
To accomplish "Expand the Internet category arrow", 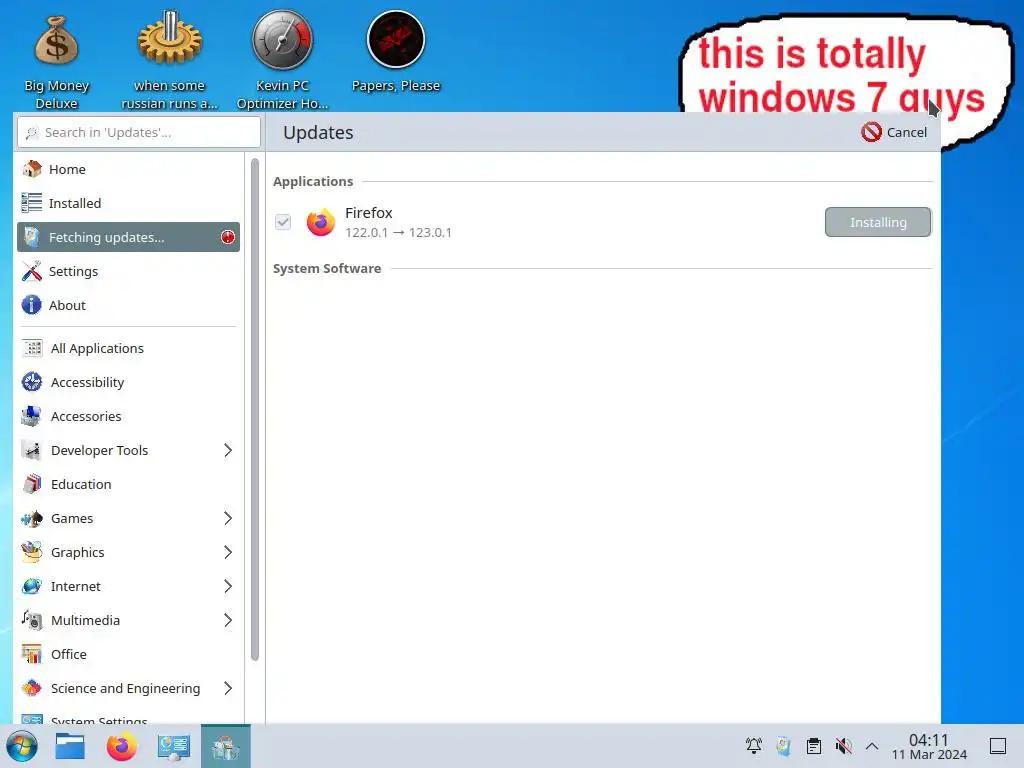I will tap(227, 586).
